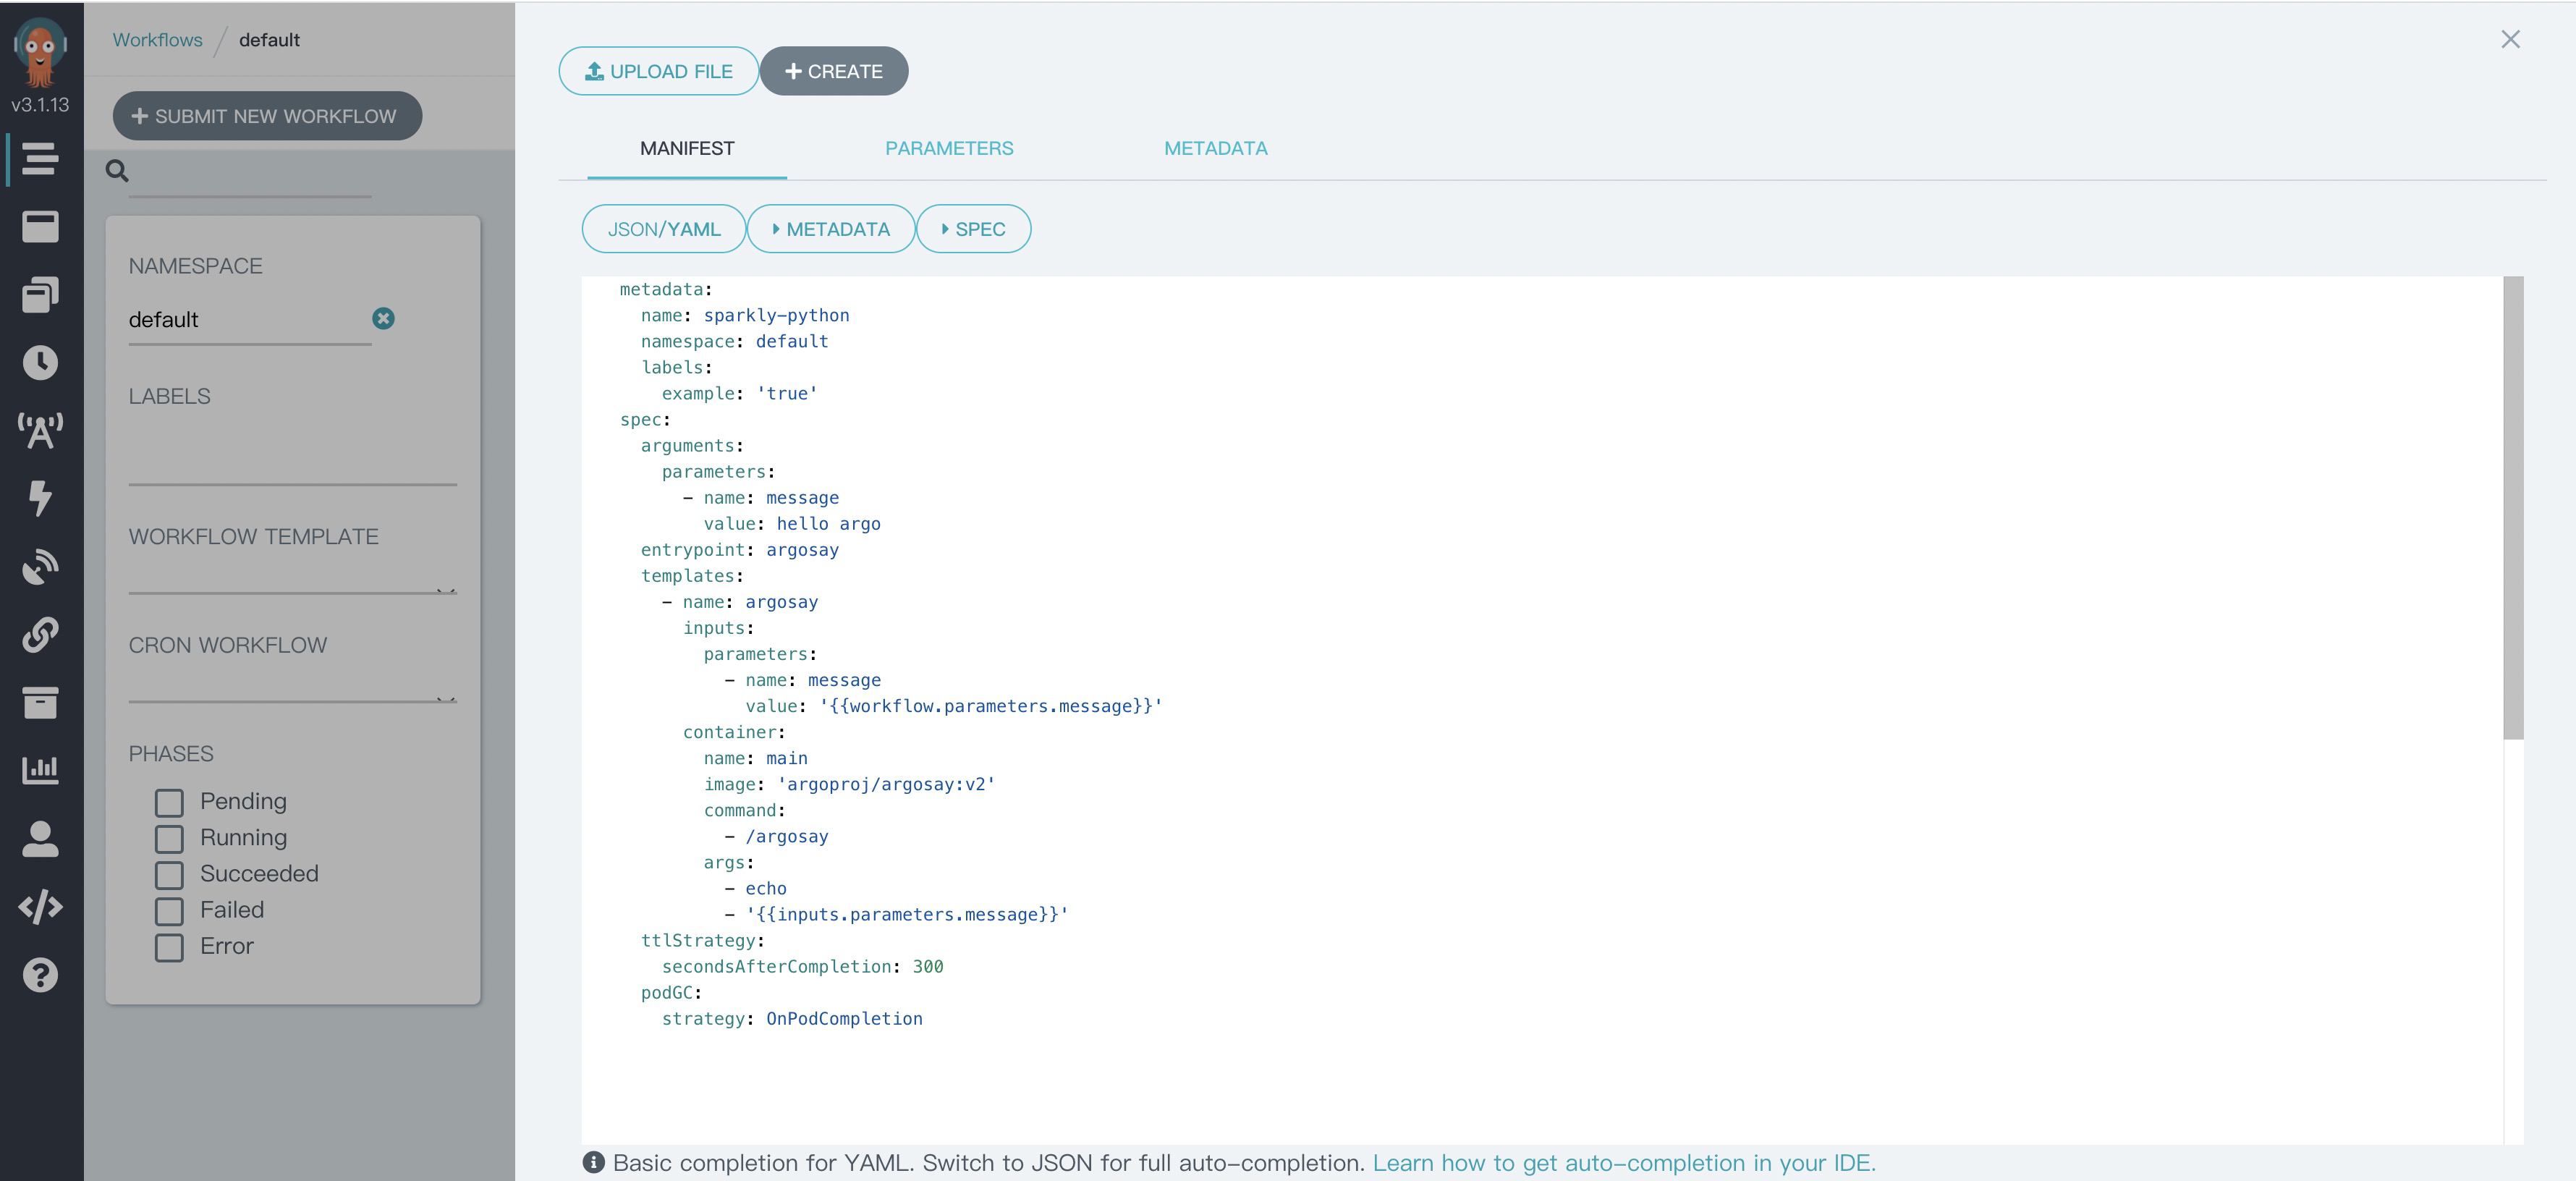Viewport: 2576px width, 1181px height.
Task: Open Reports bar chart icon
Action: 40,770
